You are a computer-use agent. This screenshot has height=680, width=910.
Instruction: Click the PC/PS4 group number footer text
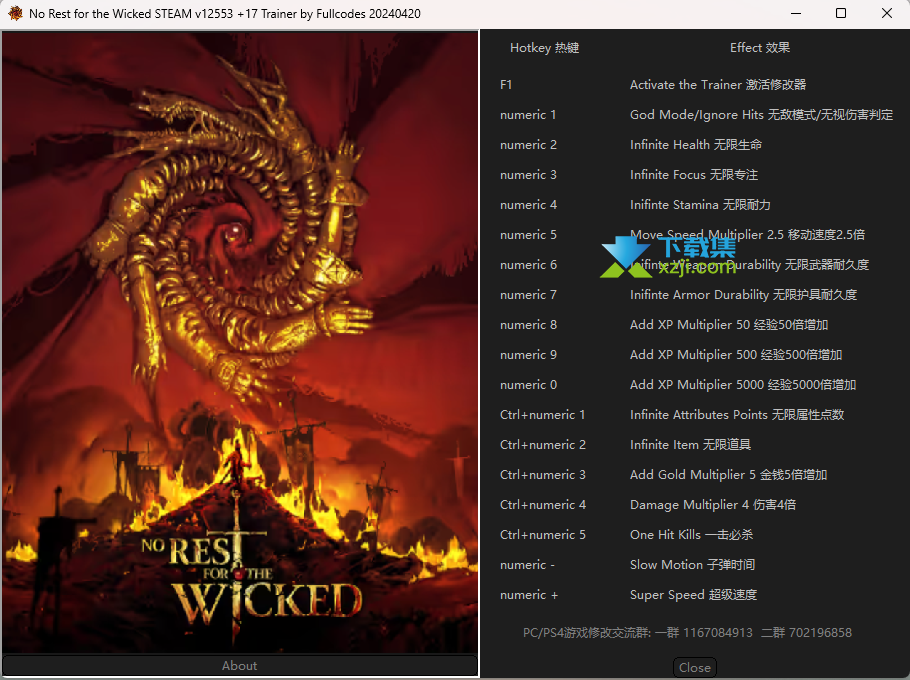(x=687, y=632)
